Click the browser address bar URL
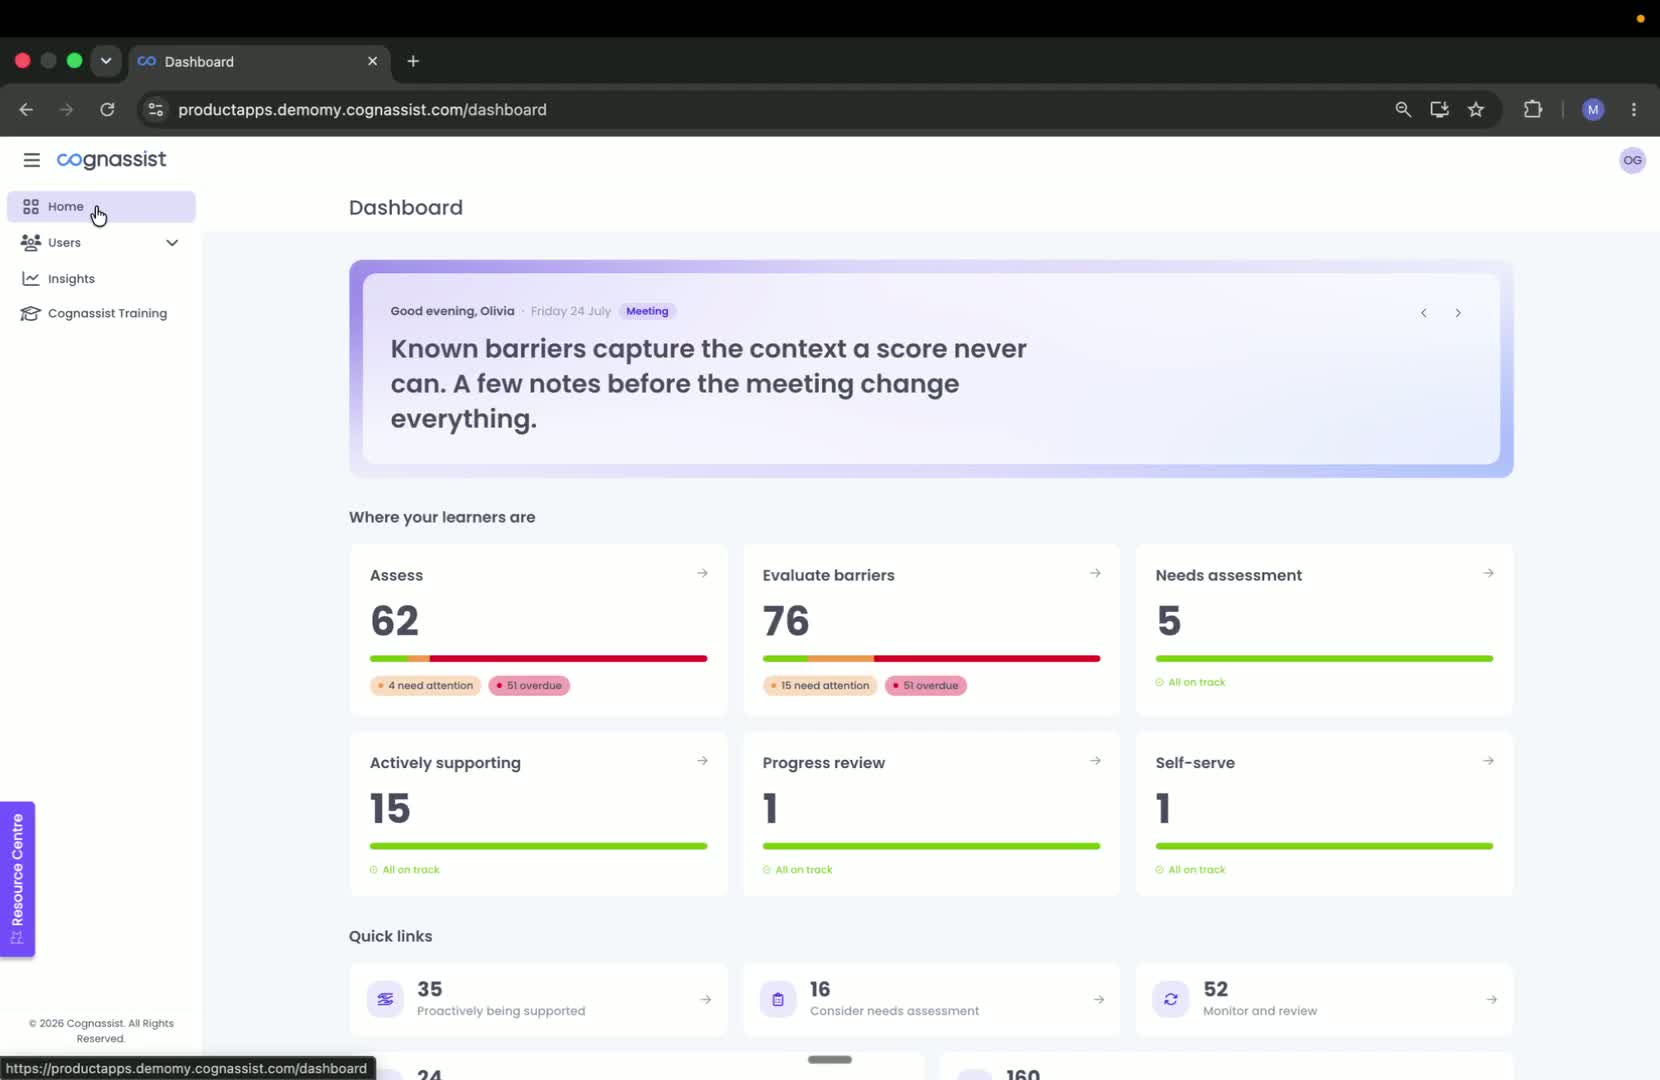The height and width of the screenshot is (1080, 1660). click(362, 110)
